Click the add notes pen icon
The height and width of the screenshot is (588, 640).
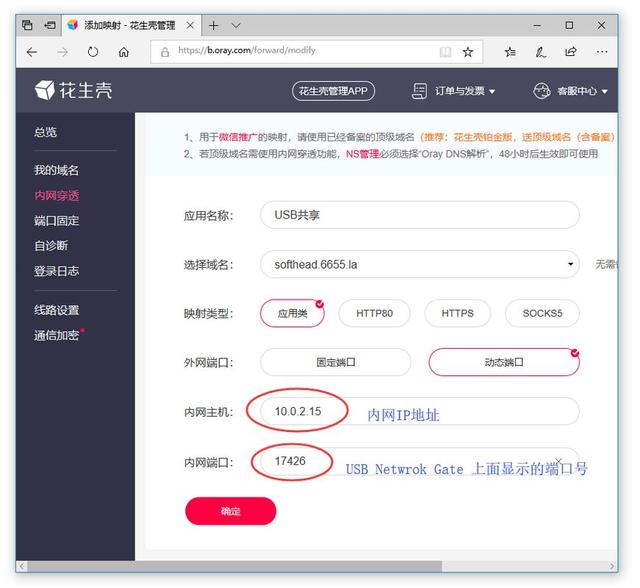click(x=540, y=52)
